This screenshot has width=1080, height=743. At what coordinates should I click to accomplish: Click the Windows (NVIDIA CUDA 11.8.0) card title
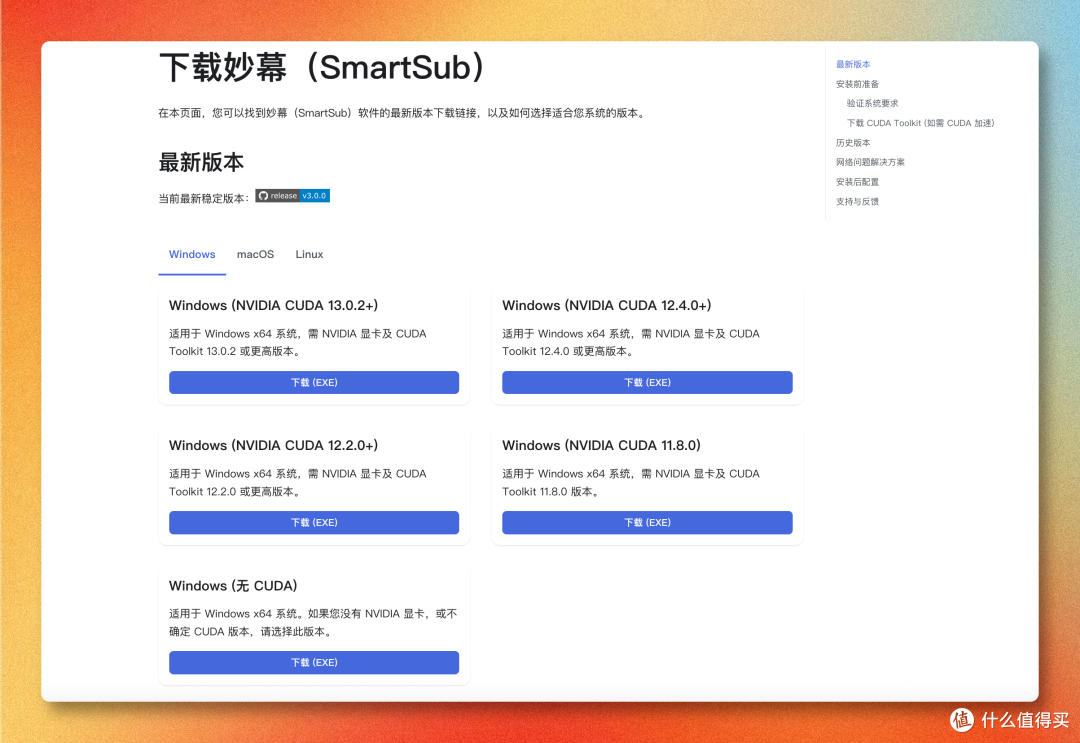[x=601, y=446]
